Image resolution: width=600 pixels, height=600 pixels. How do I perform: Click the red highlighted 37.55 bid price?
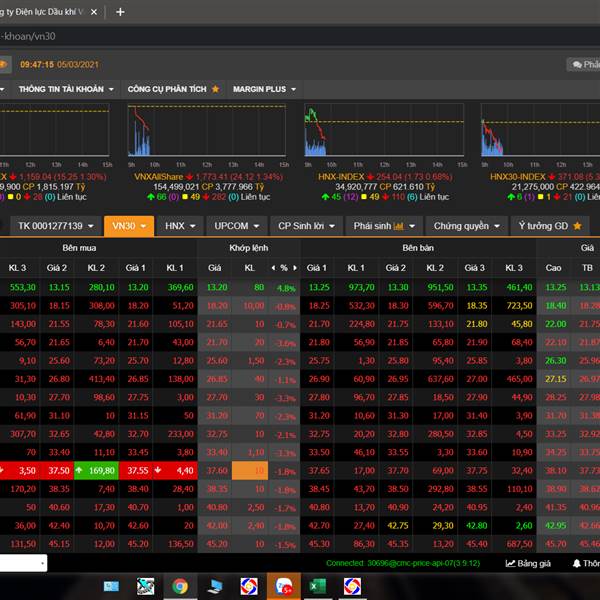coord(138,470)
